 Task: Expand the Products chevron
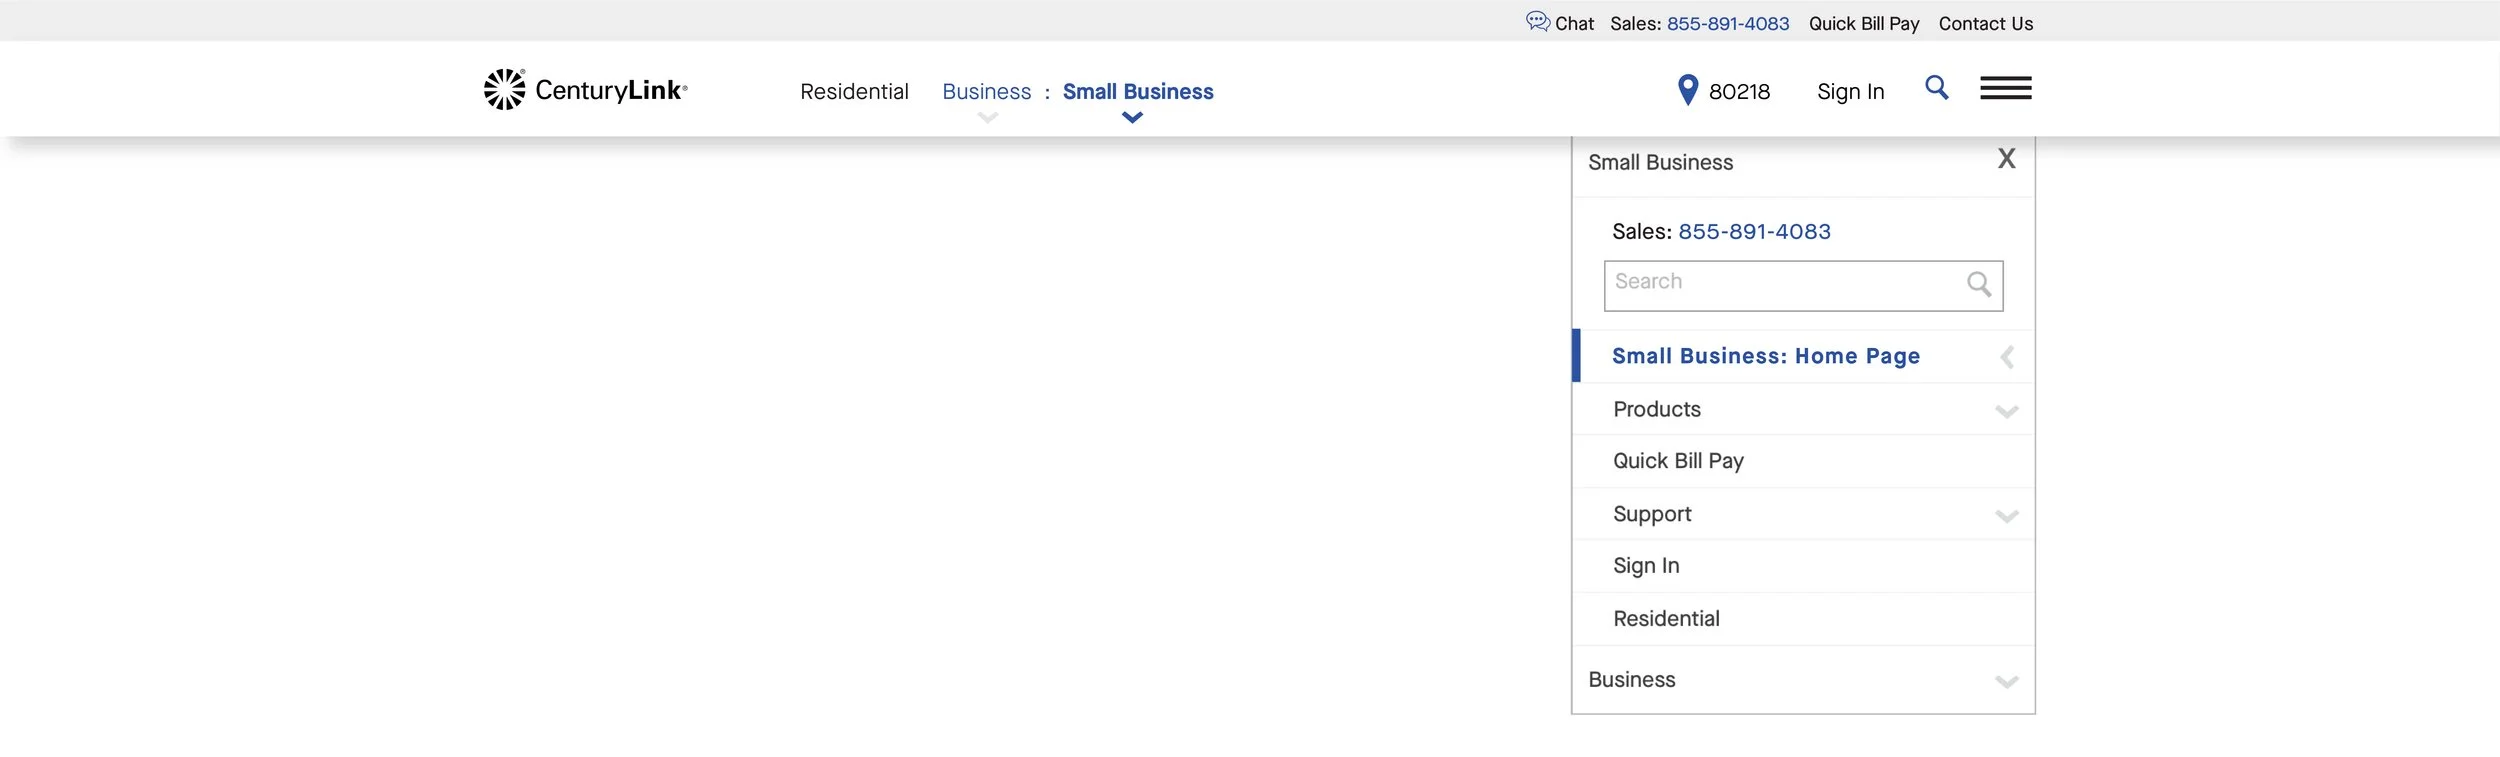[x=2006, y=411]
